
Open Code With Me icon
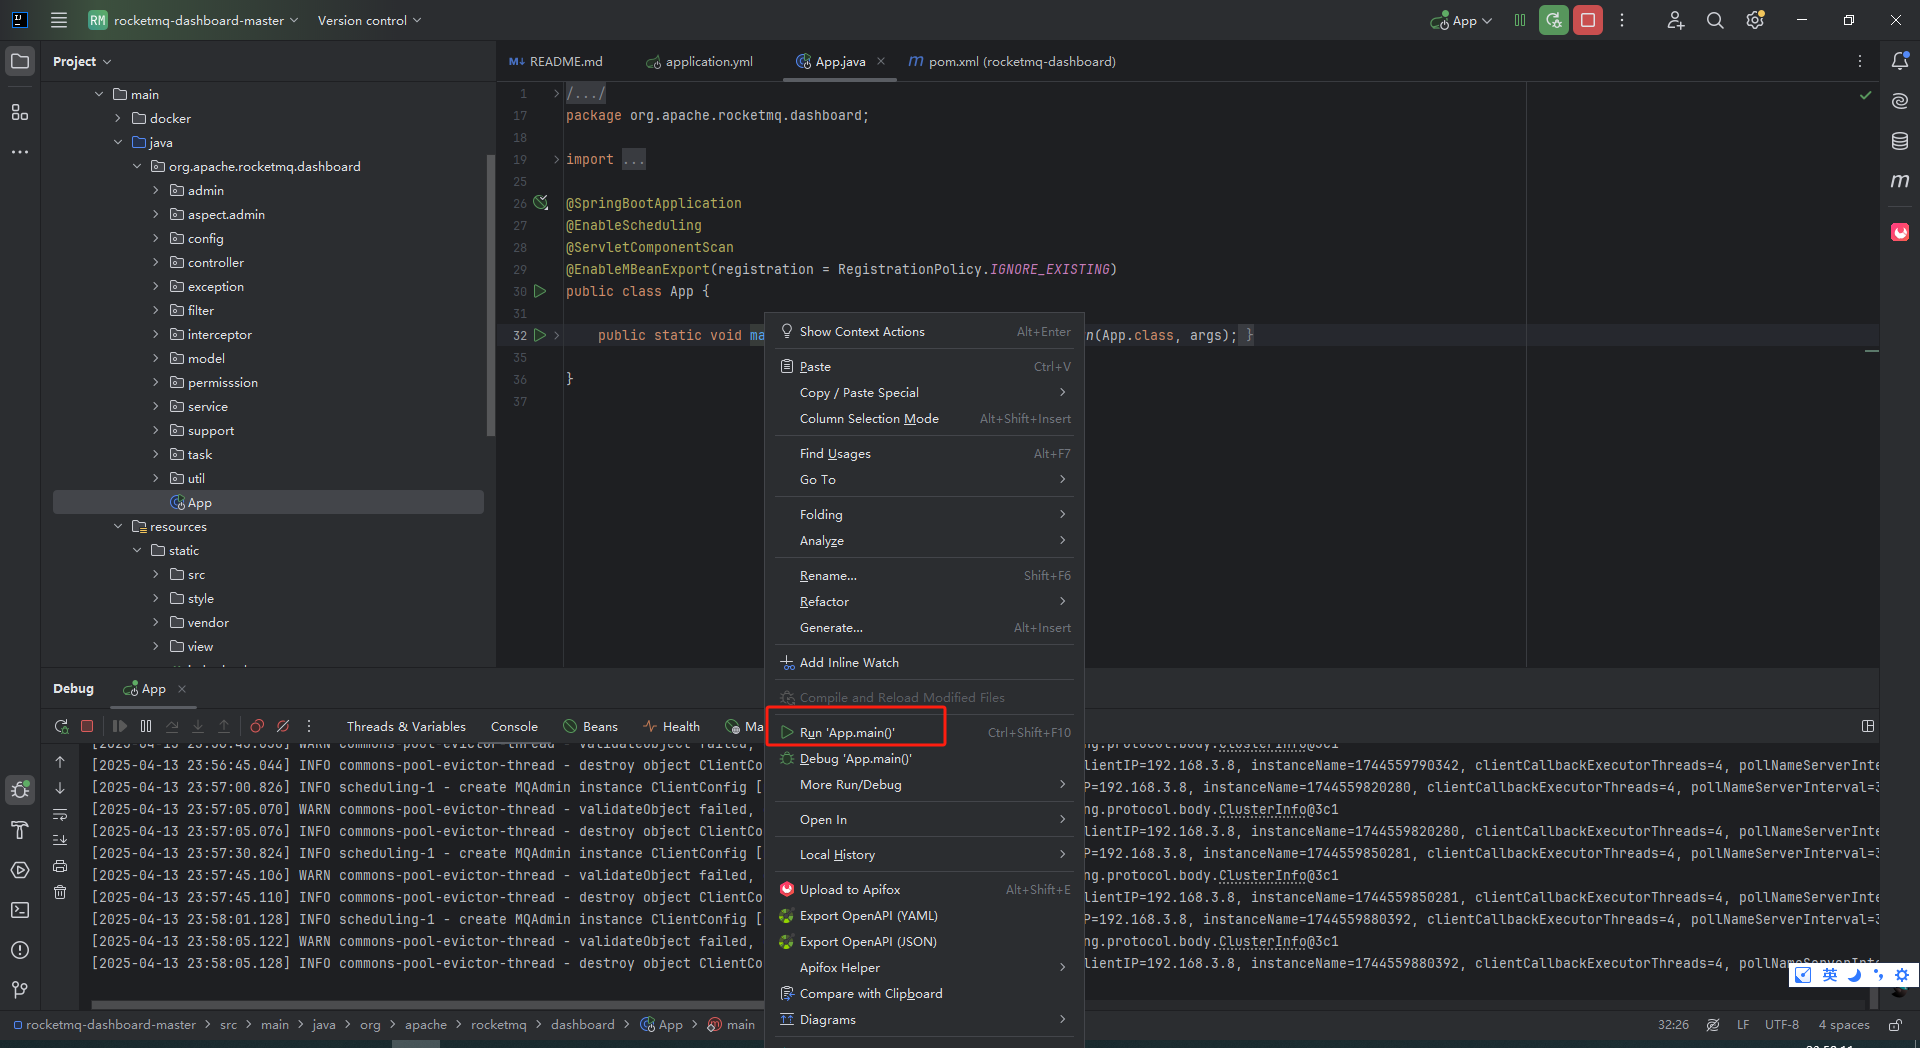(x=1675, y=20)
